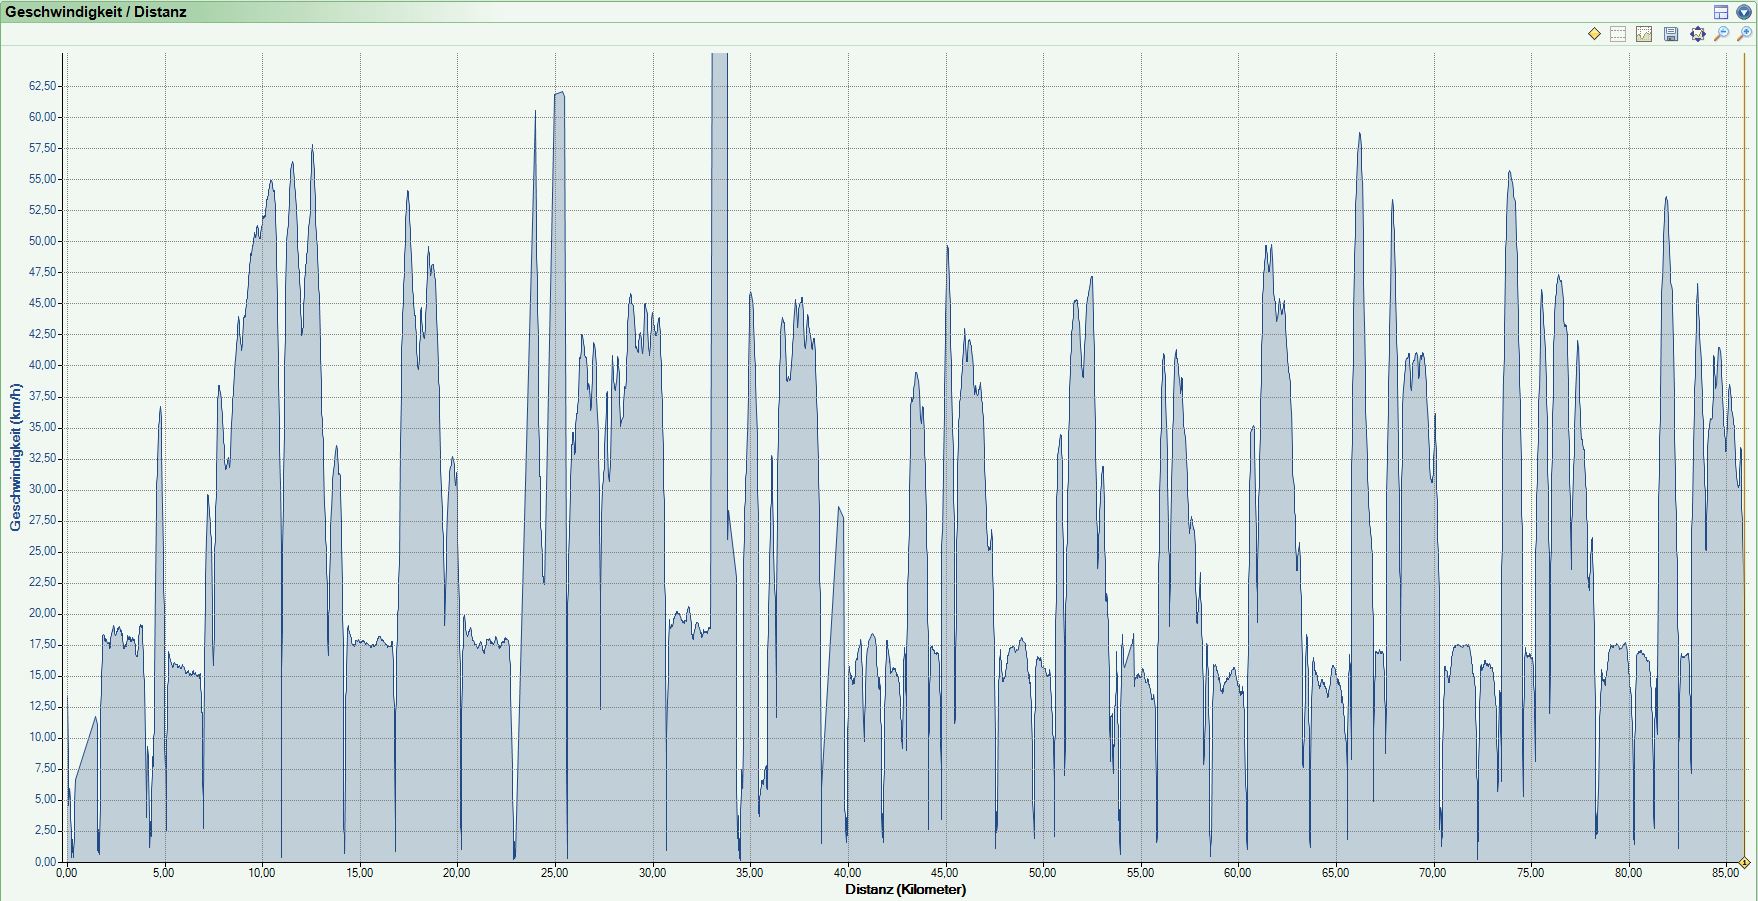
Task: Click the 27,50 label on the speed axis
Action: tap(43, 520)
